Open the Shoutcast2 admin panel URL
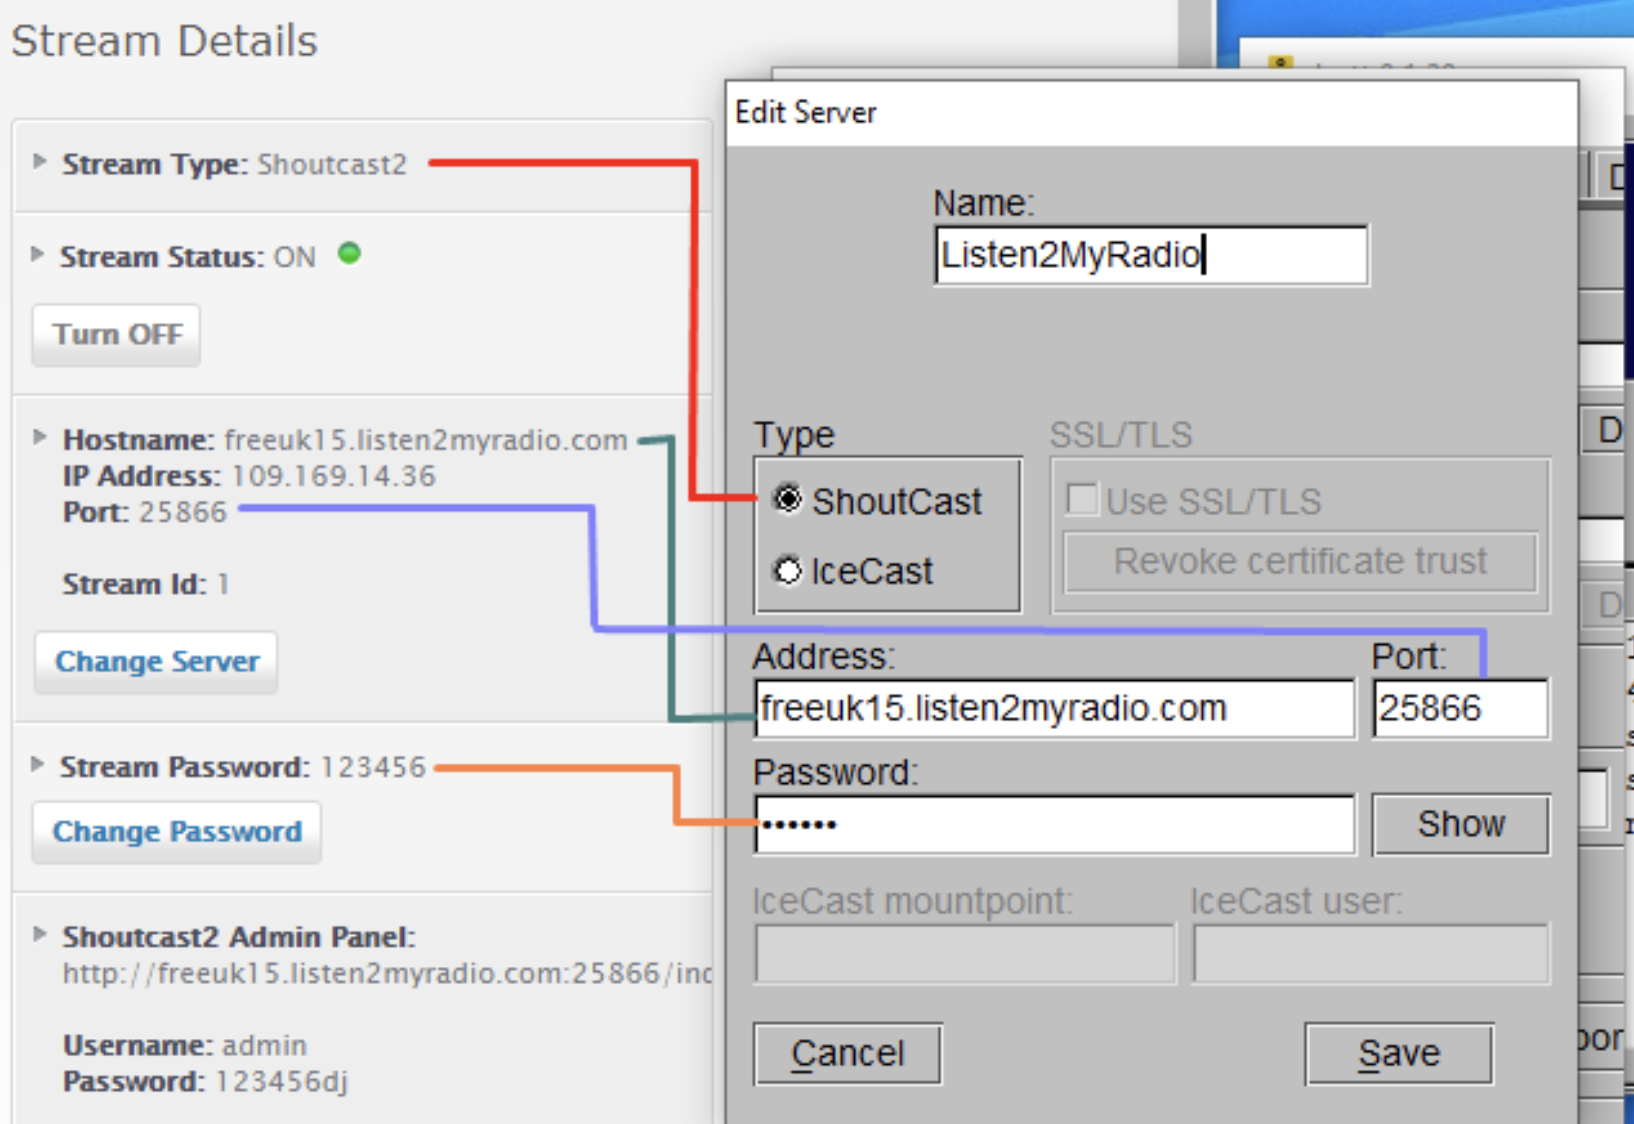The width and height of the screenshot is (1634, 1124). pyautogui.click(x=386, y=973)
